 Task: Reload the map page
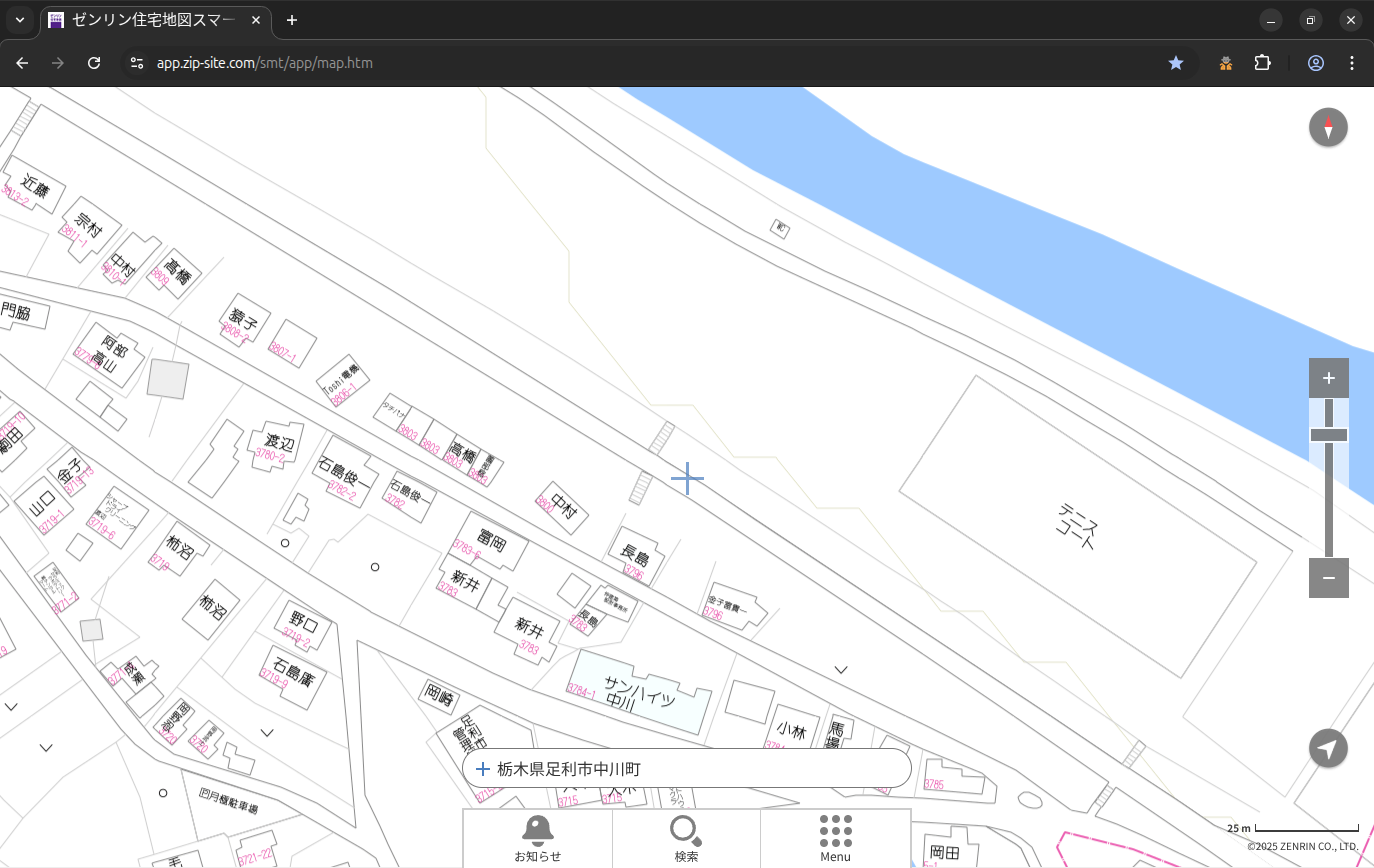(x=94, y=63)
